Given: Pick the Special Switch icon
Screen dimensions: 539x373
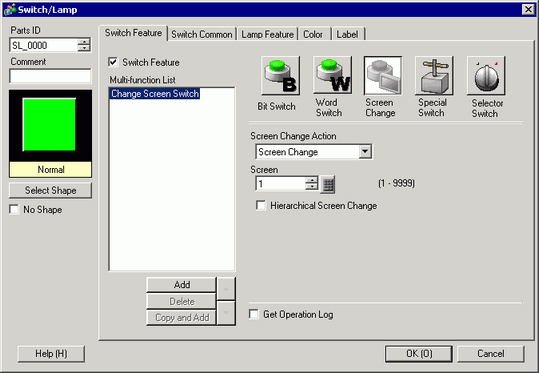Looking at the screenshot, I should (434, 76).
